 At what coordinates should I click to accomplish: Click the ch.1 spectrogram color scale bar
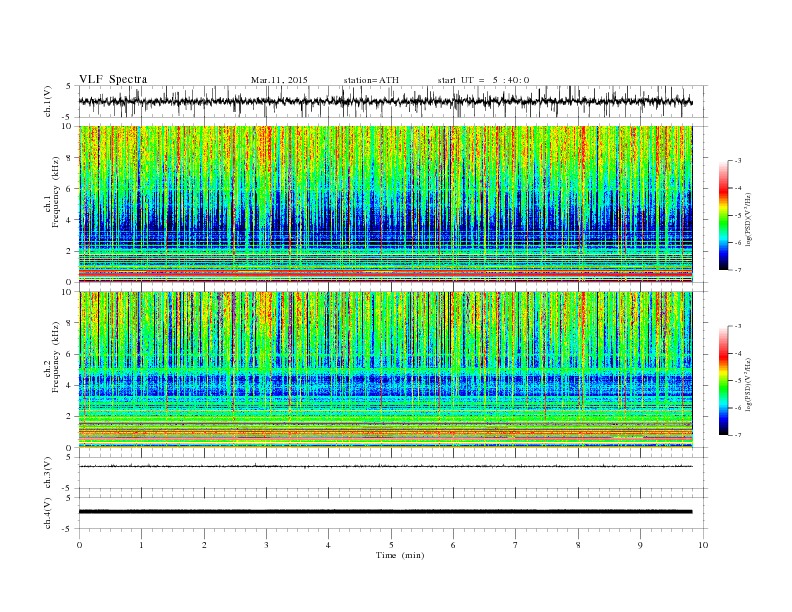[723, 216]
